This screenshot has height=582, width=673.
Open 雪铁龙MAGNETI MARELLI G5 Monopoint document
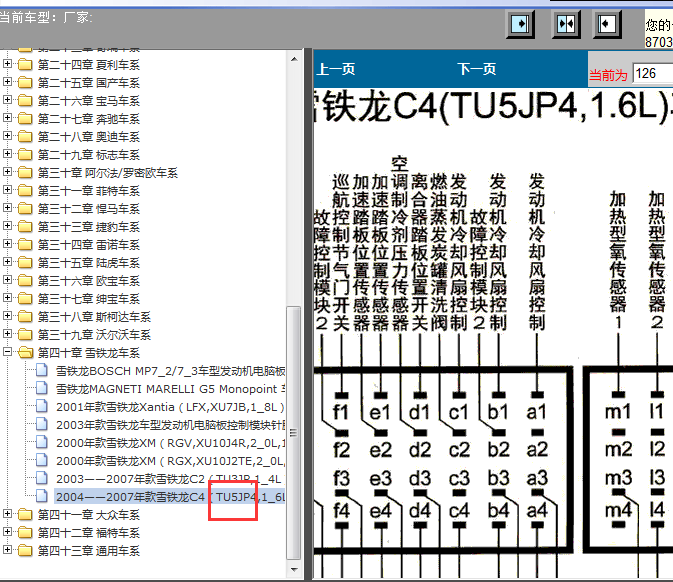point(170,389)
